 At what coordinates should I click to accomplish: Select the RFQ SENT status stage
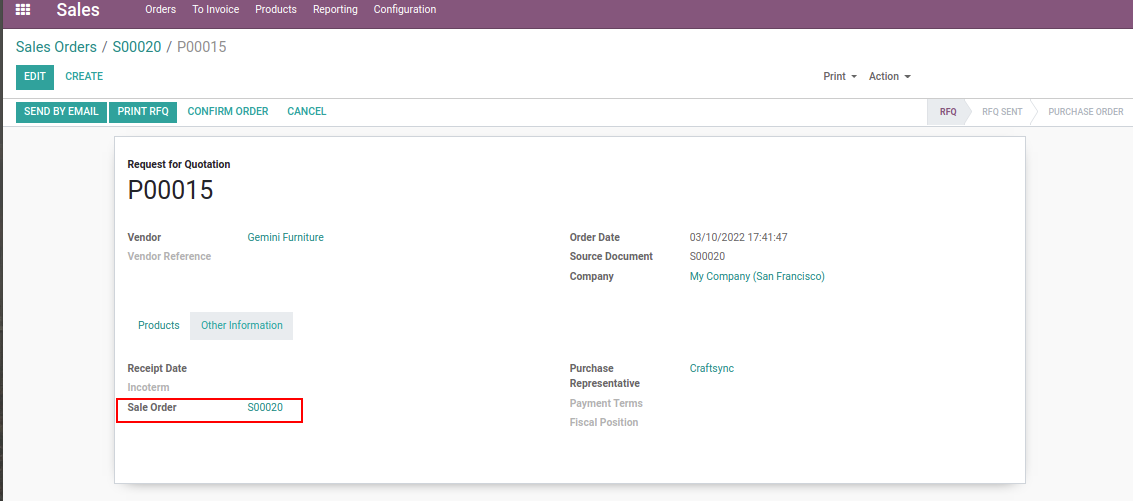[1001, 112]
